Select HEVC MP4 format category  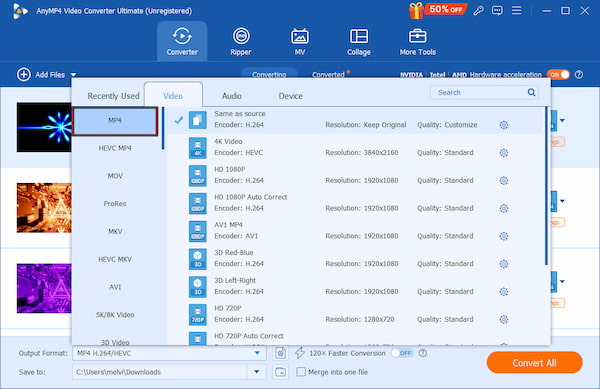[x=115, y=148]
